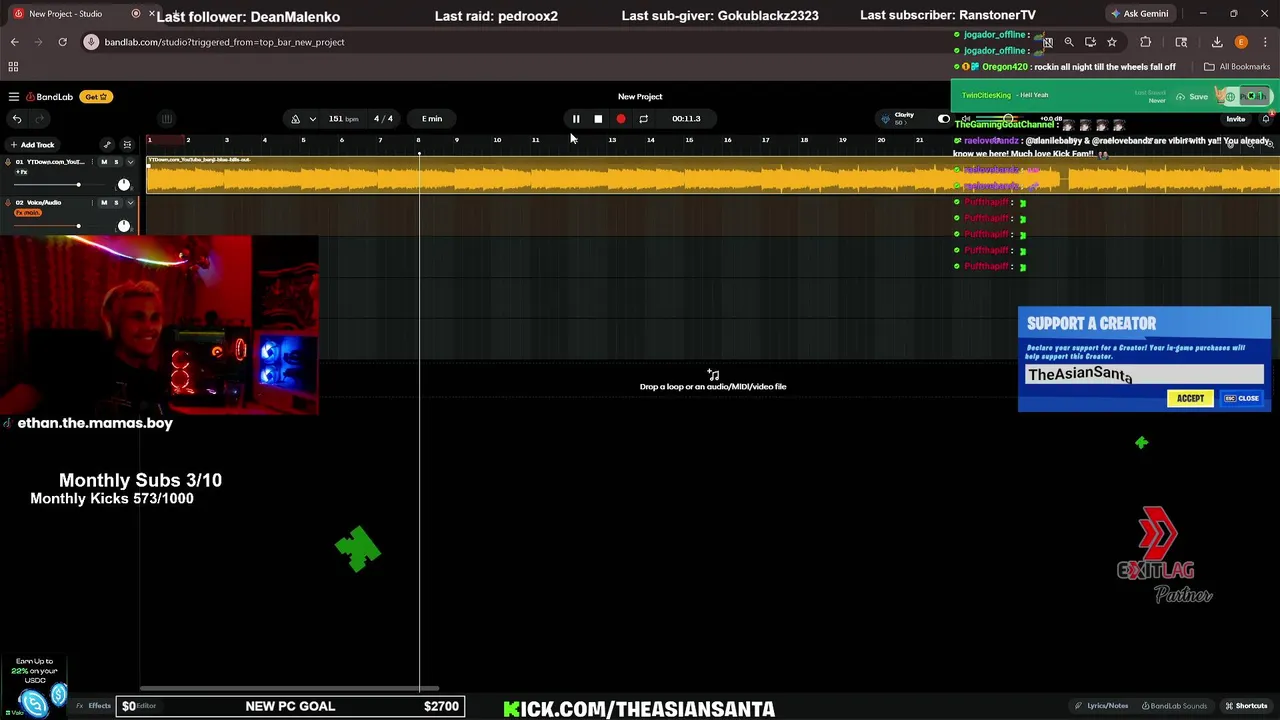
Task: Toggle the snap-to-grid magnet icon
Action: [x=127, y=145]
